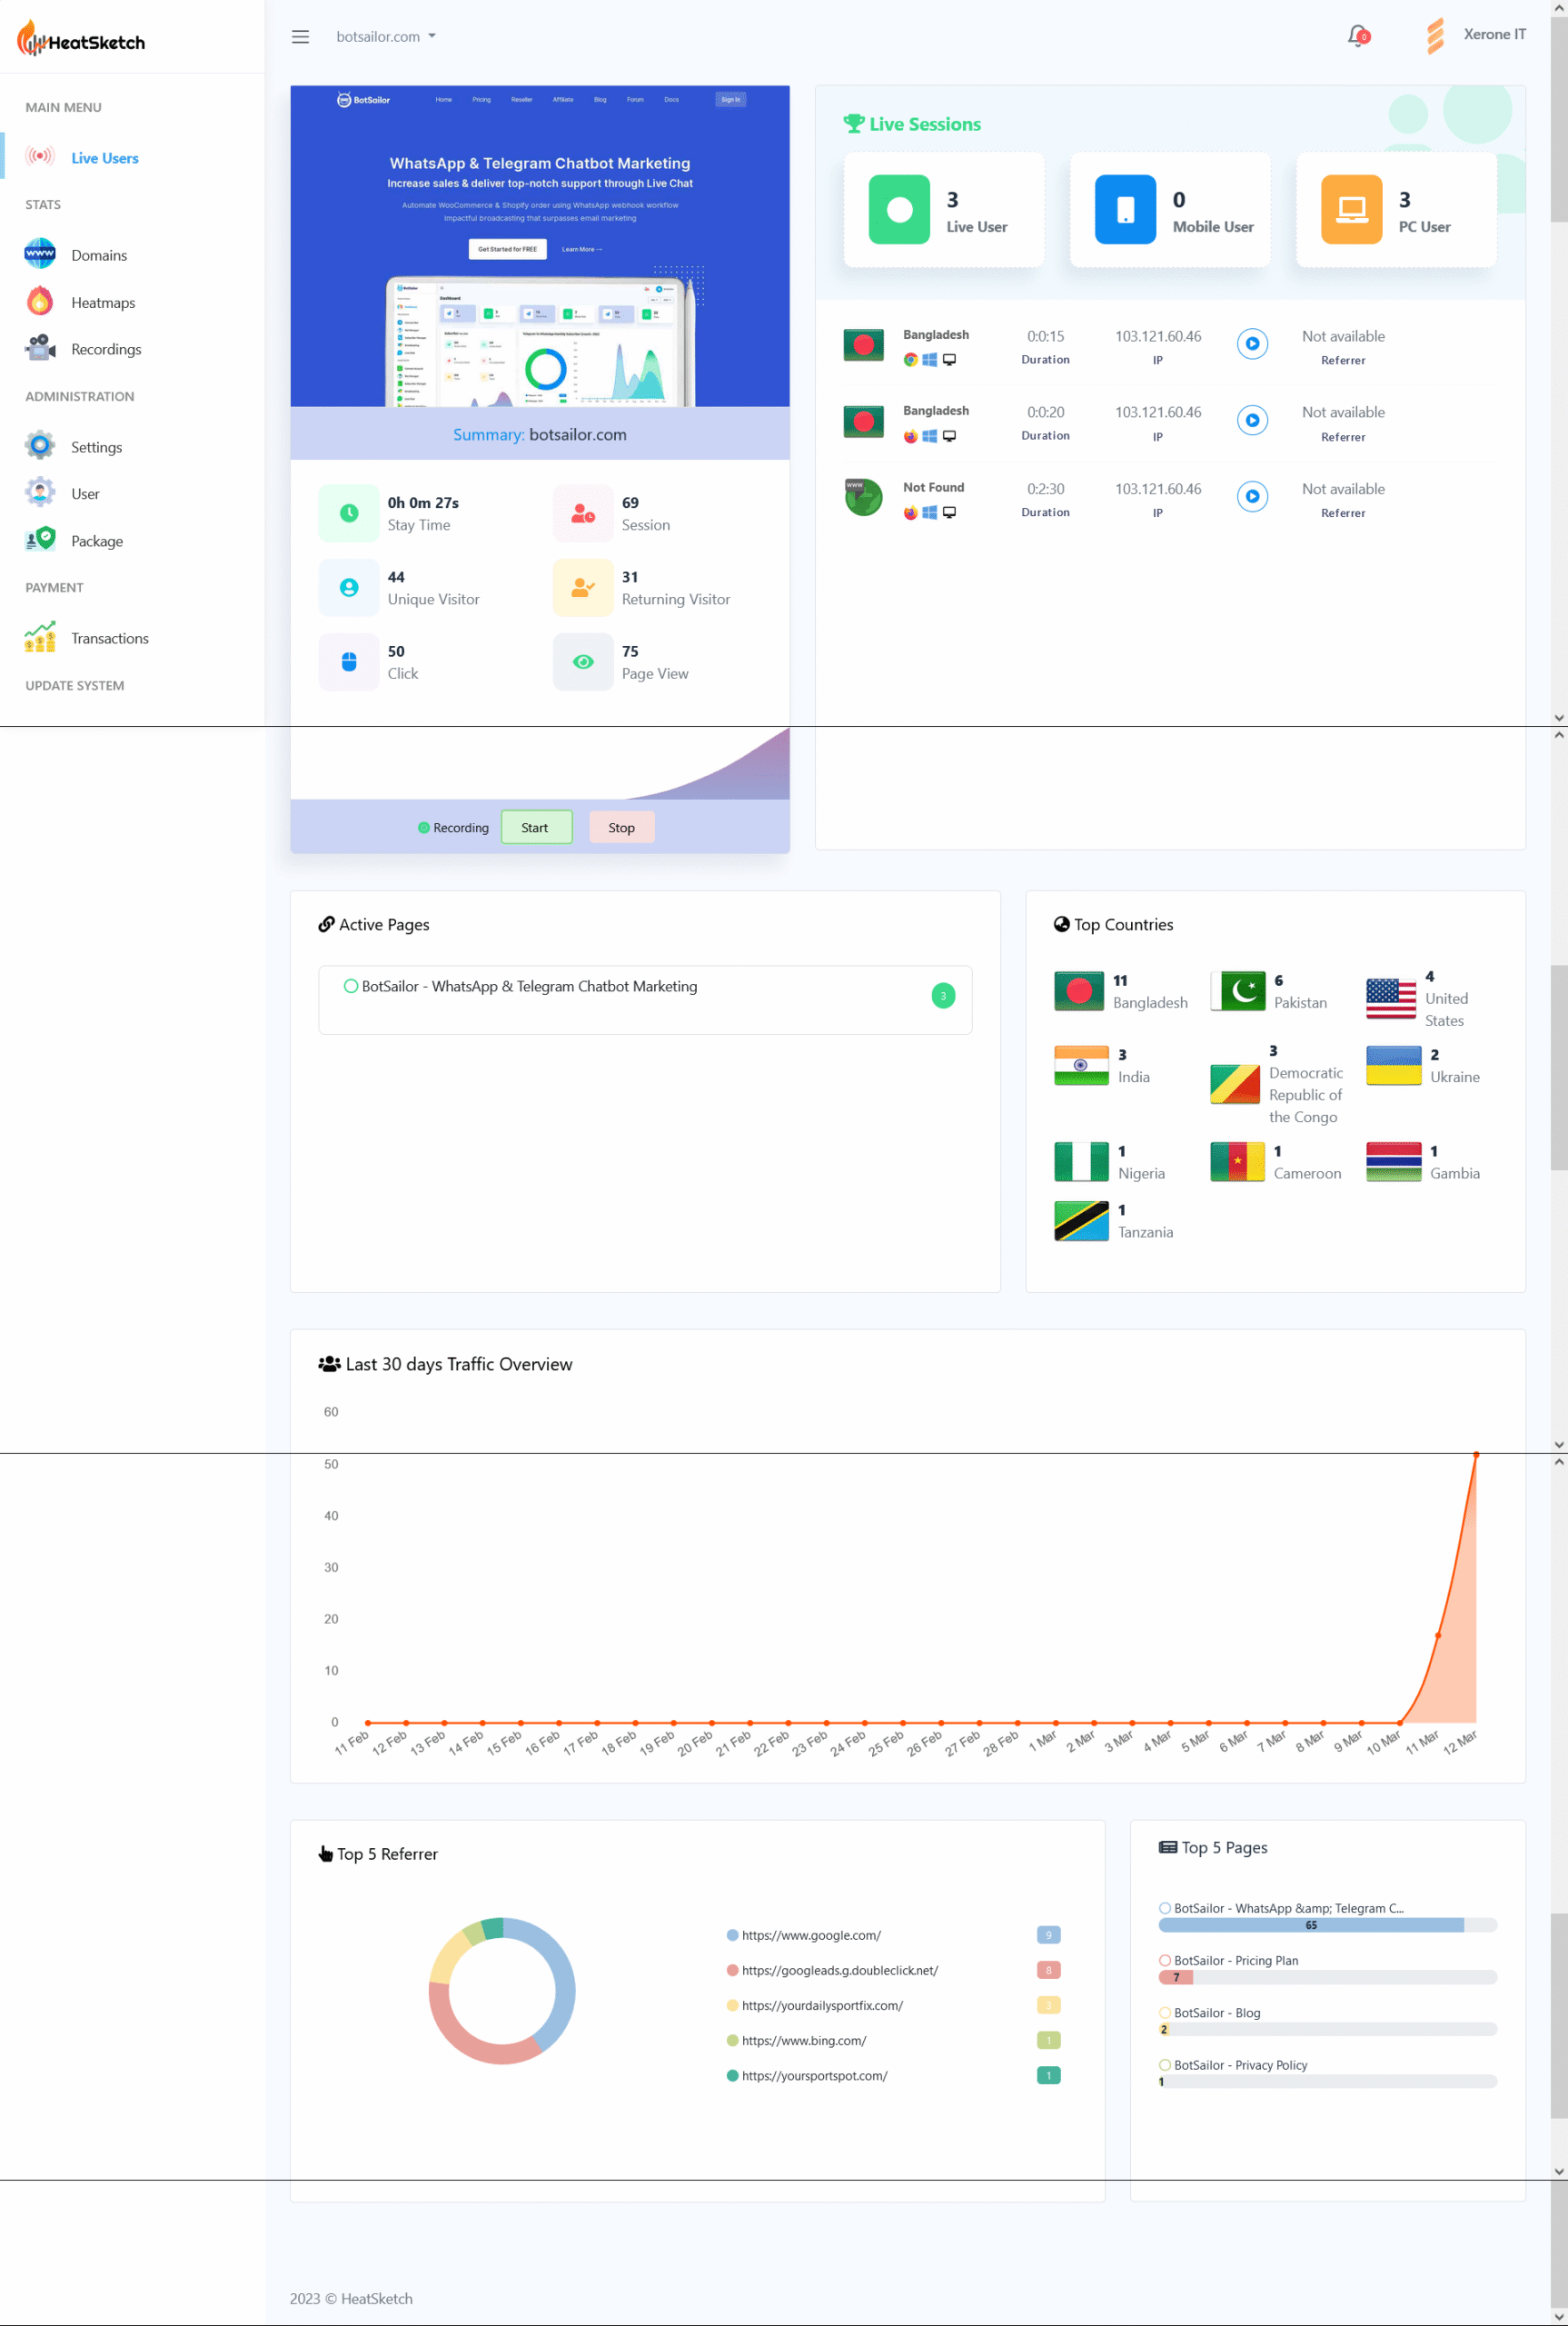Open Settings in Administration
Image resolution: width=1568 pixels, height=2326 pixels.
click(x=96, y=446)
